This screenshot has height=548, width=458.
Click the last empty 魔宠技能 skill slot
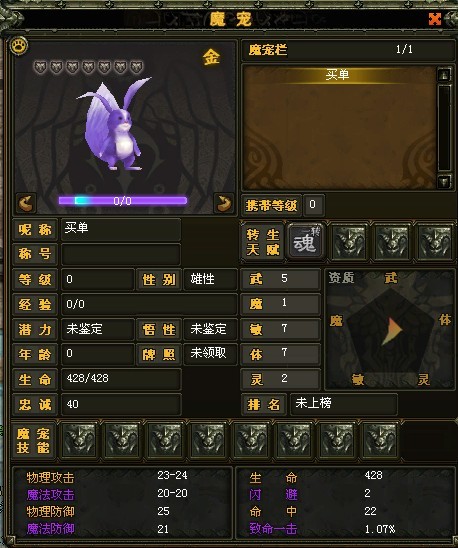[x=380, y=440]
